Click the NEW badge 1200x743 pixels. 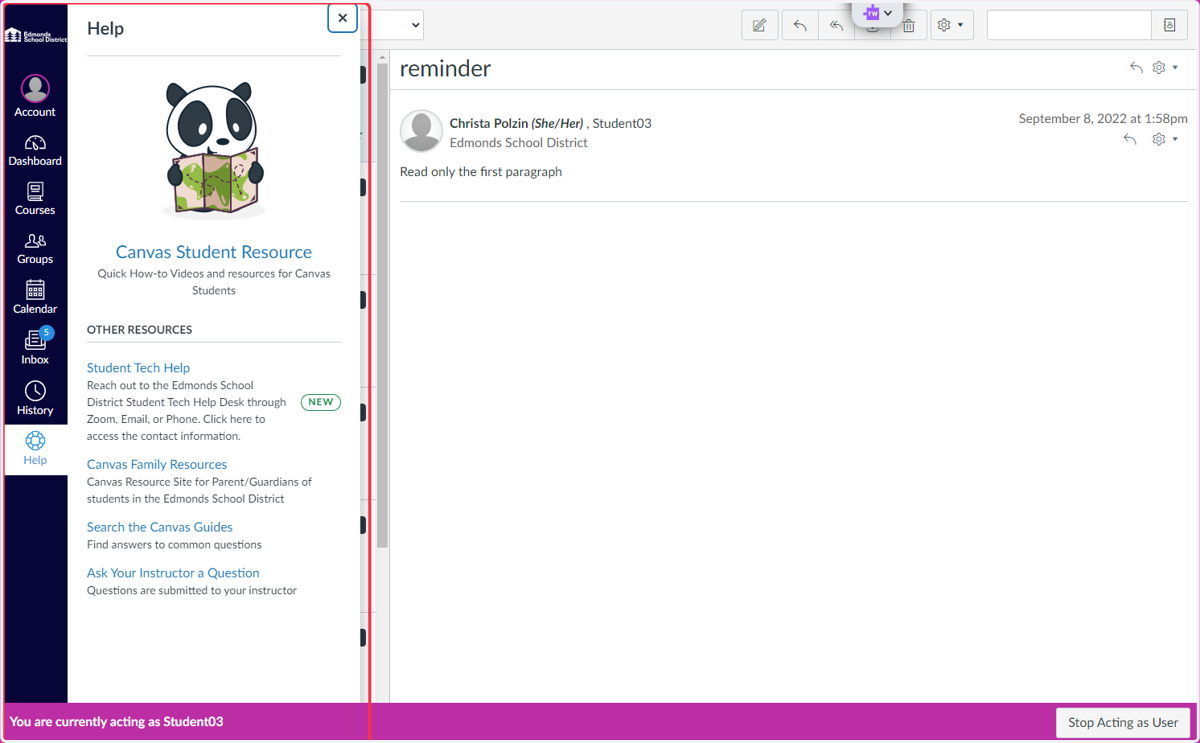pos(321,402)
